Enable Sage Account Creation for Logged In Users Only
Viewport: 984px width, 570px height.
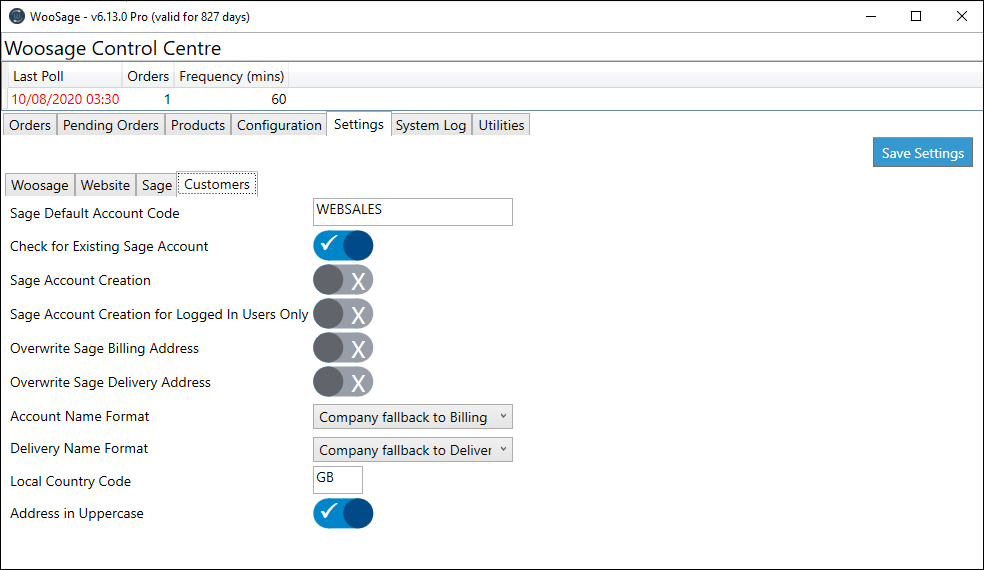[343, 314]
